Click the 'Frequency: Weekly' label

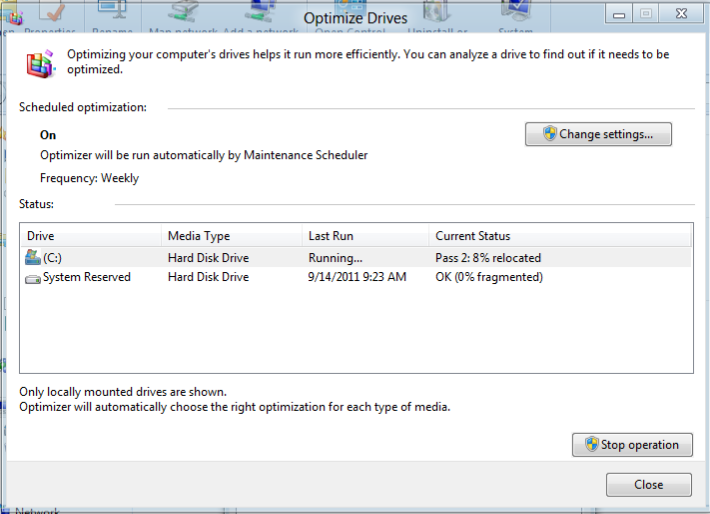click(89, 178)
